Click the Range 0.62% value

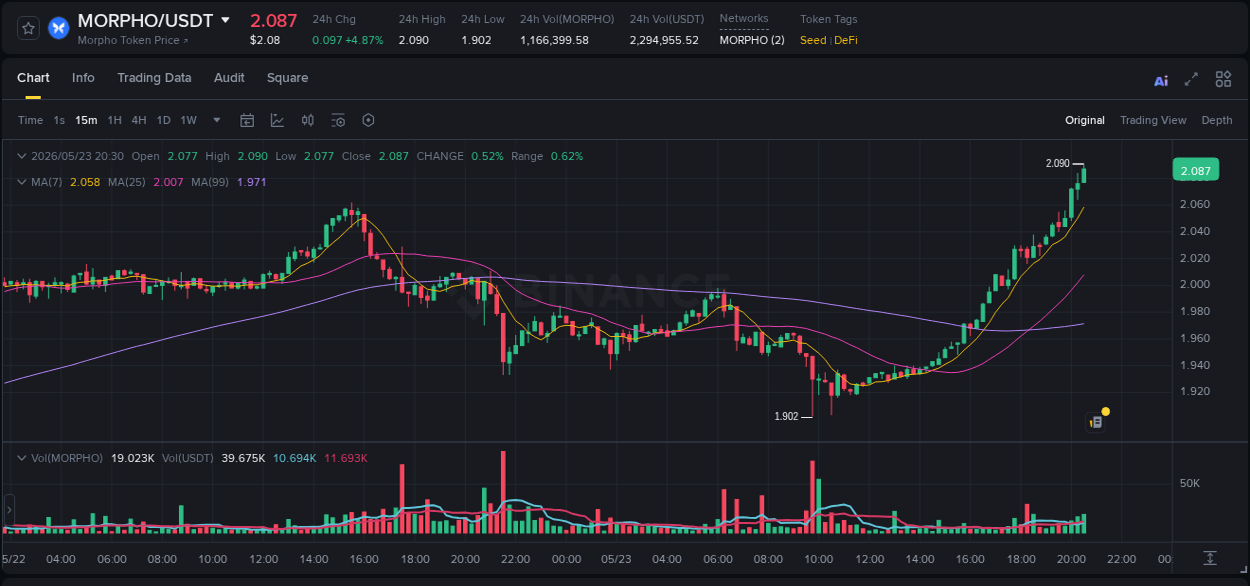pos(566,156)
